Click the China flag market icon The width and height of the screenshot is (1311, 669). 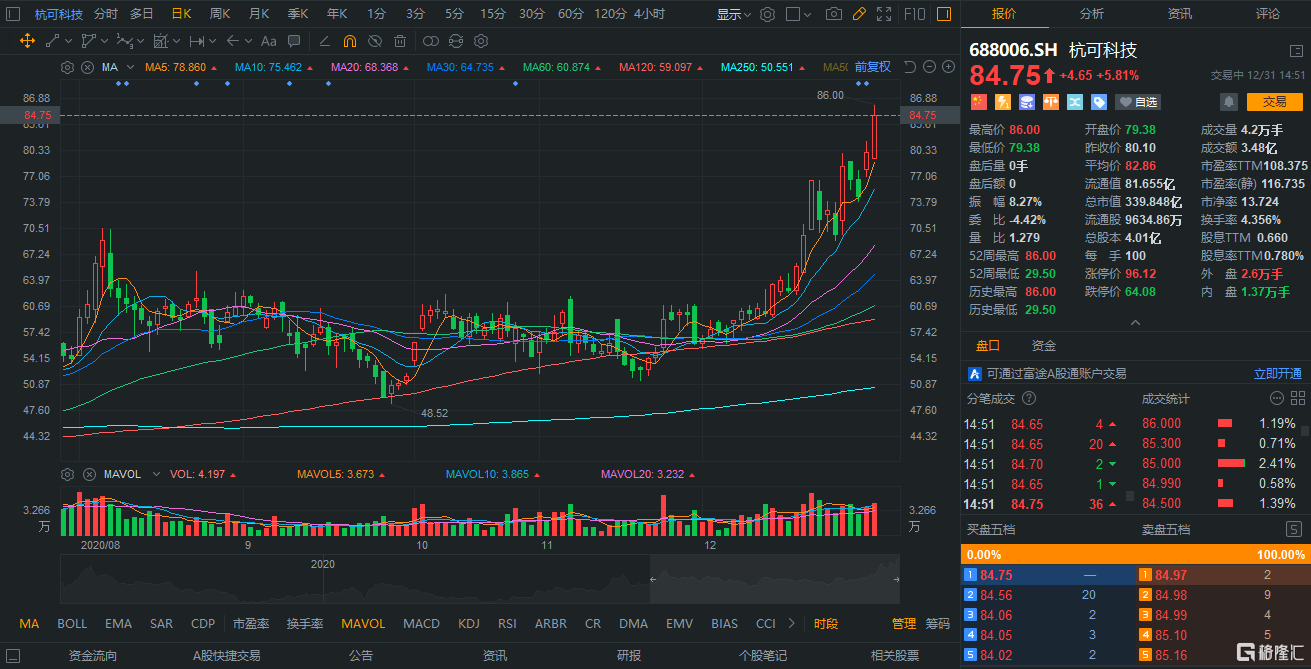coord(978,102)
